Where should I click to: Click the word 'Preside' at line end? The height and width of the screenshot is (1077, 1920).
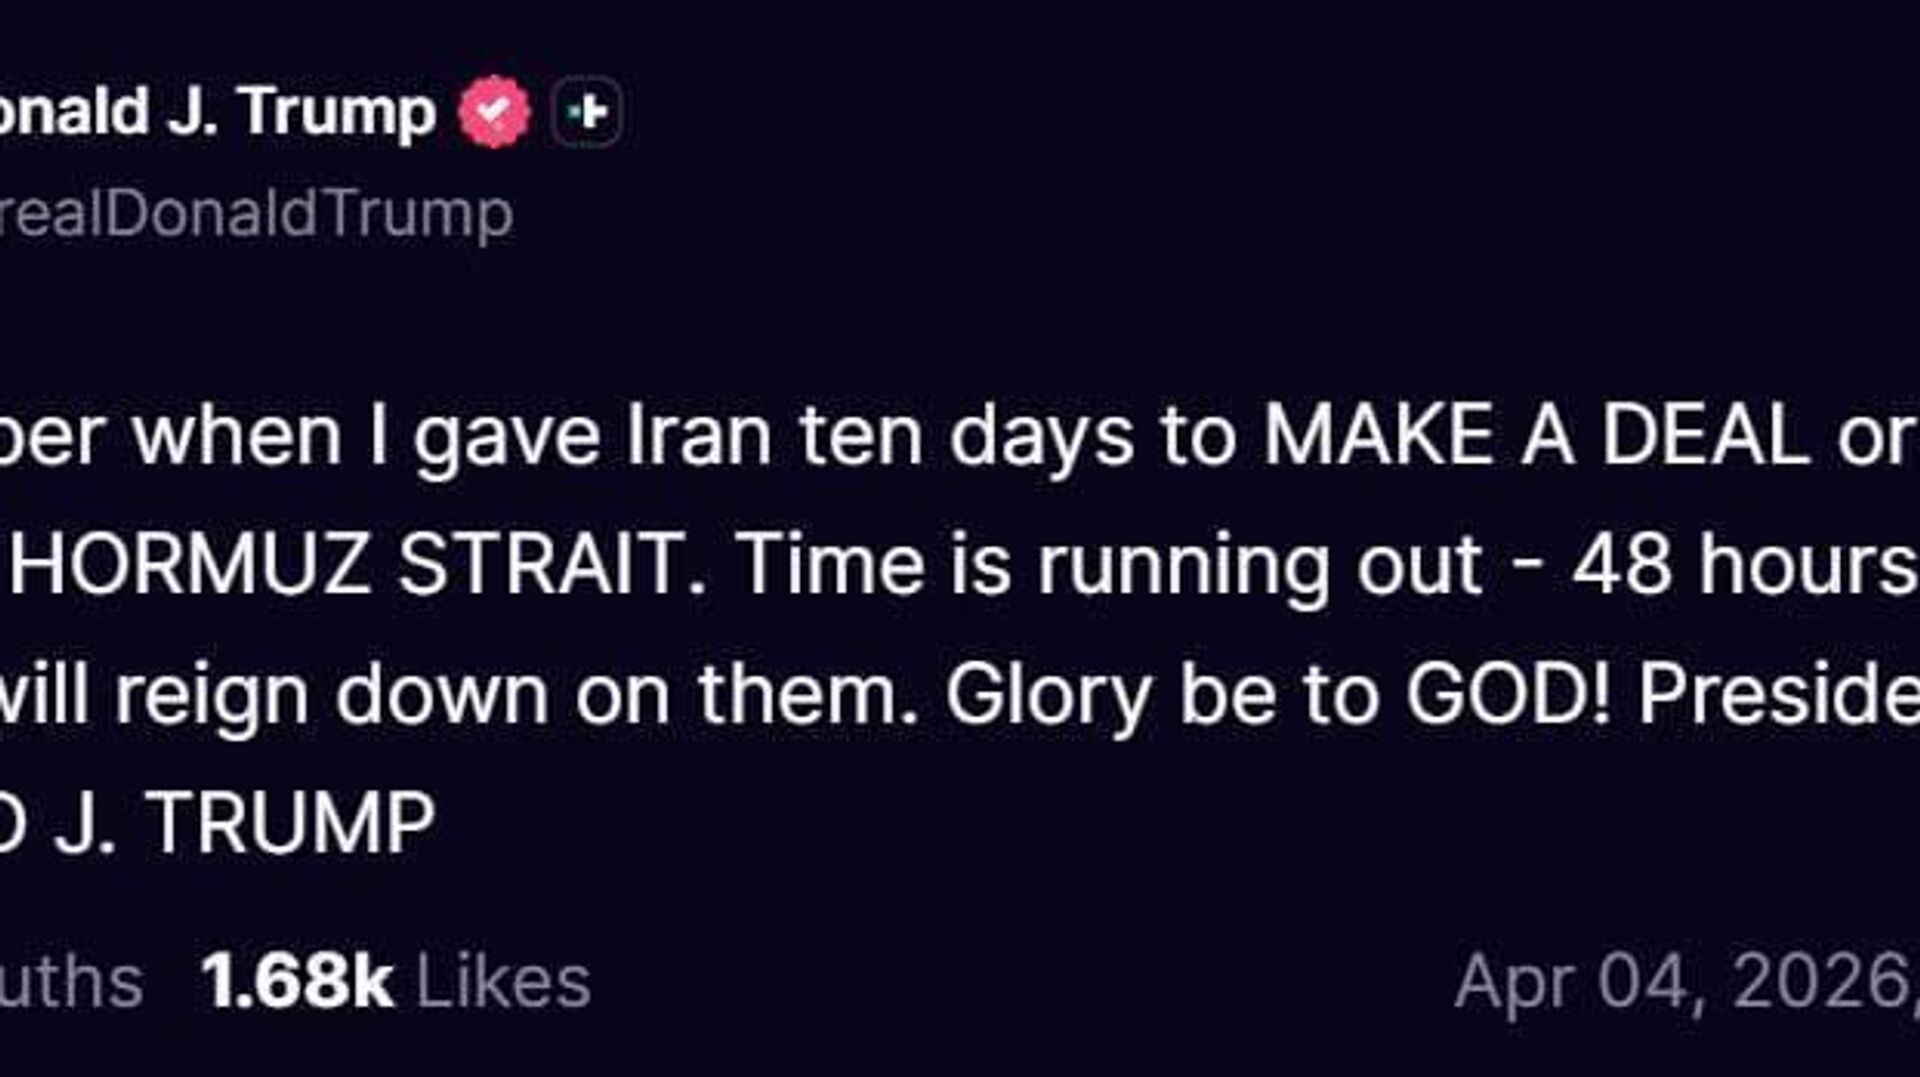(1778, 695)
